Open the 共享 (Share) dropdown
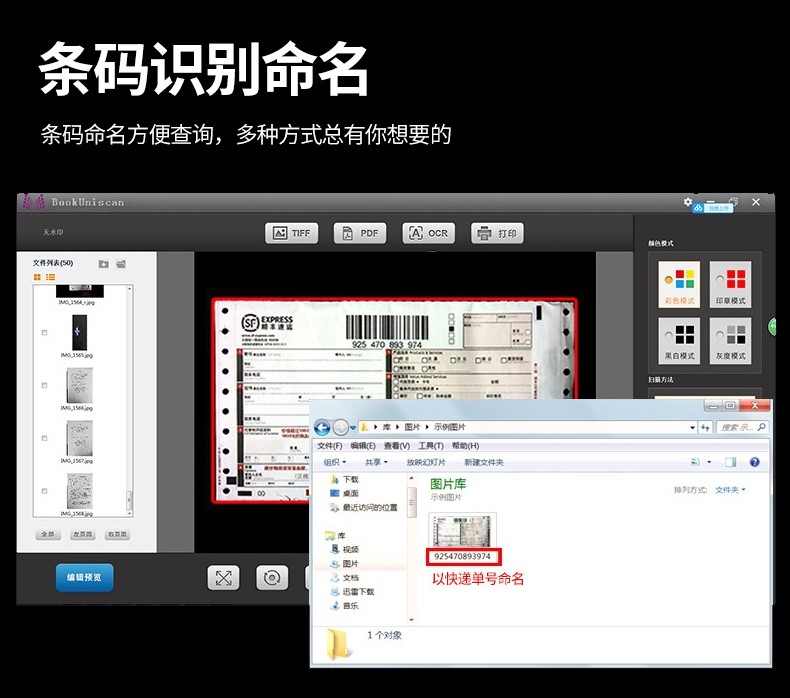790x698 pixels. [376, 462]
